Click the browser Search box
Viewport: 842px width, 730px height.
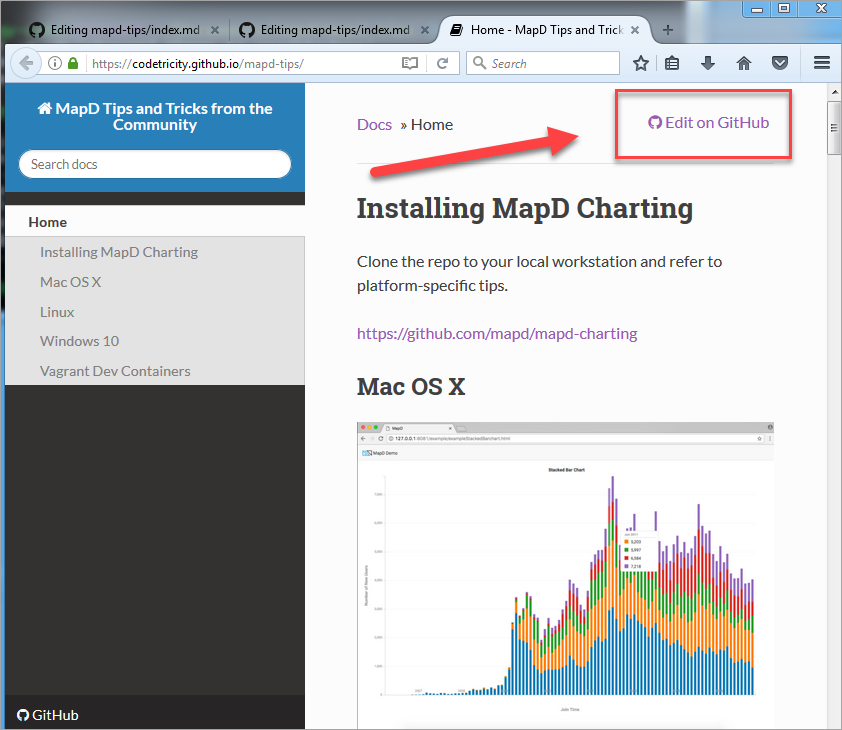pyautogui.click(x=543, y=63)
